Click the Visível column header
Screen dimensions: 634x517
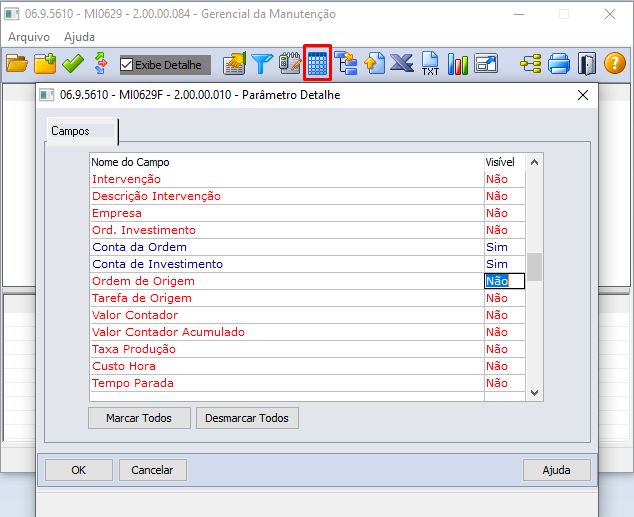tap(504, 162)
